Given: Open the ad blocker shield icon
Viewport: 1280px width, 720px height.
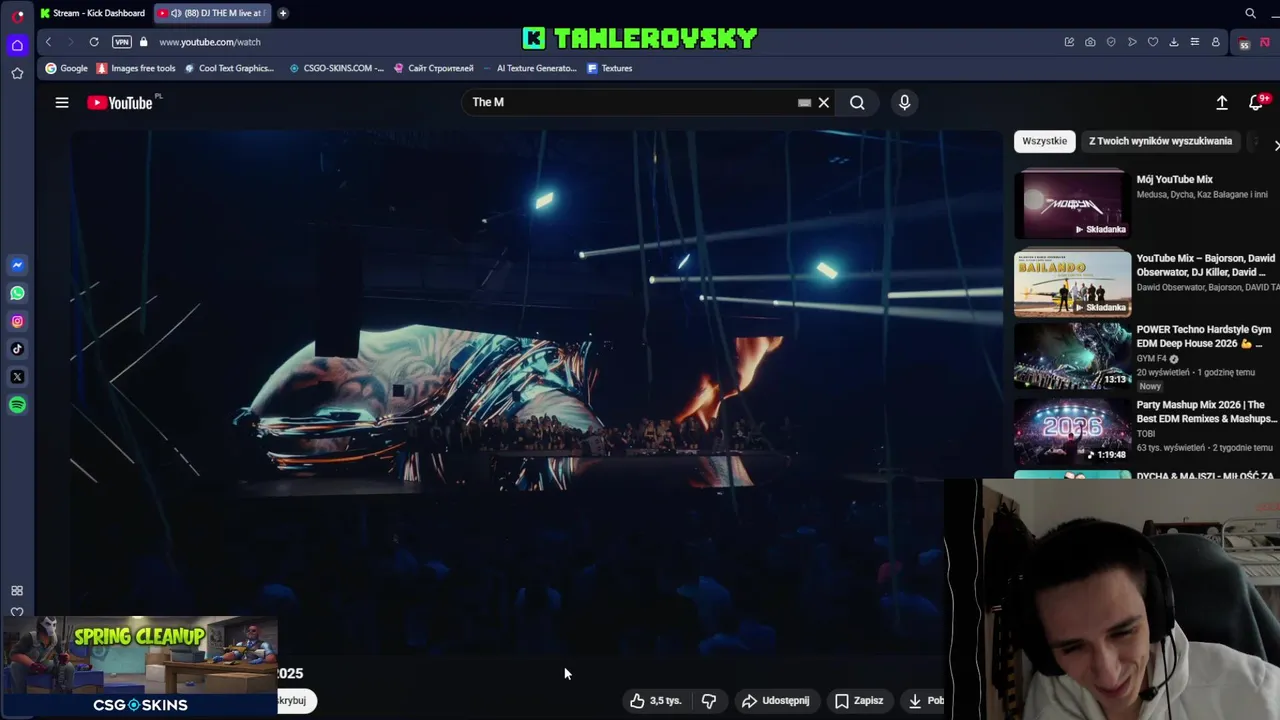Looking at the screenshot, I should [x=1111, y=42].
